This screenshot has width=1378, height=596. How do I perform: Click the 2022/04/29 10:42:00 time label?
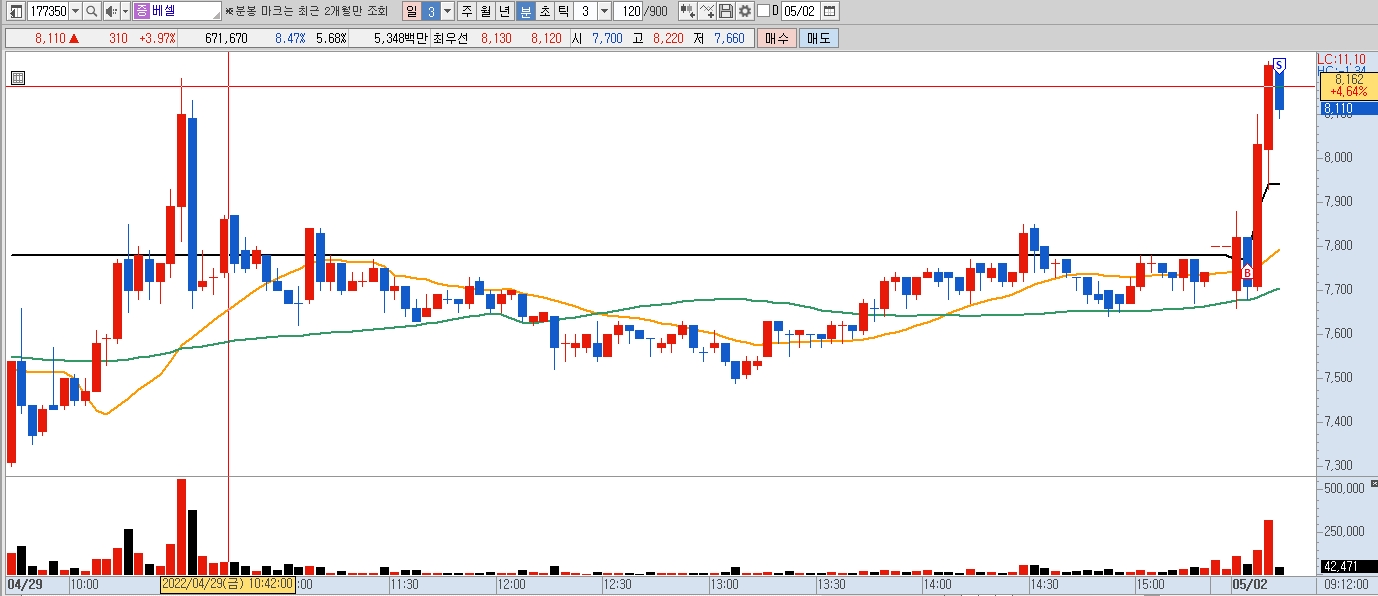(227, 584)
